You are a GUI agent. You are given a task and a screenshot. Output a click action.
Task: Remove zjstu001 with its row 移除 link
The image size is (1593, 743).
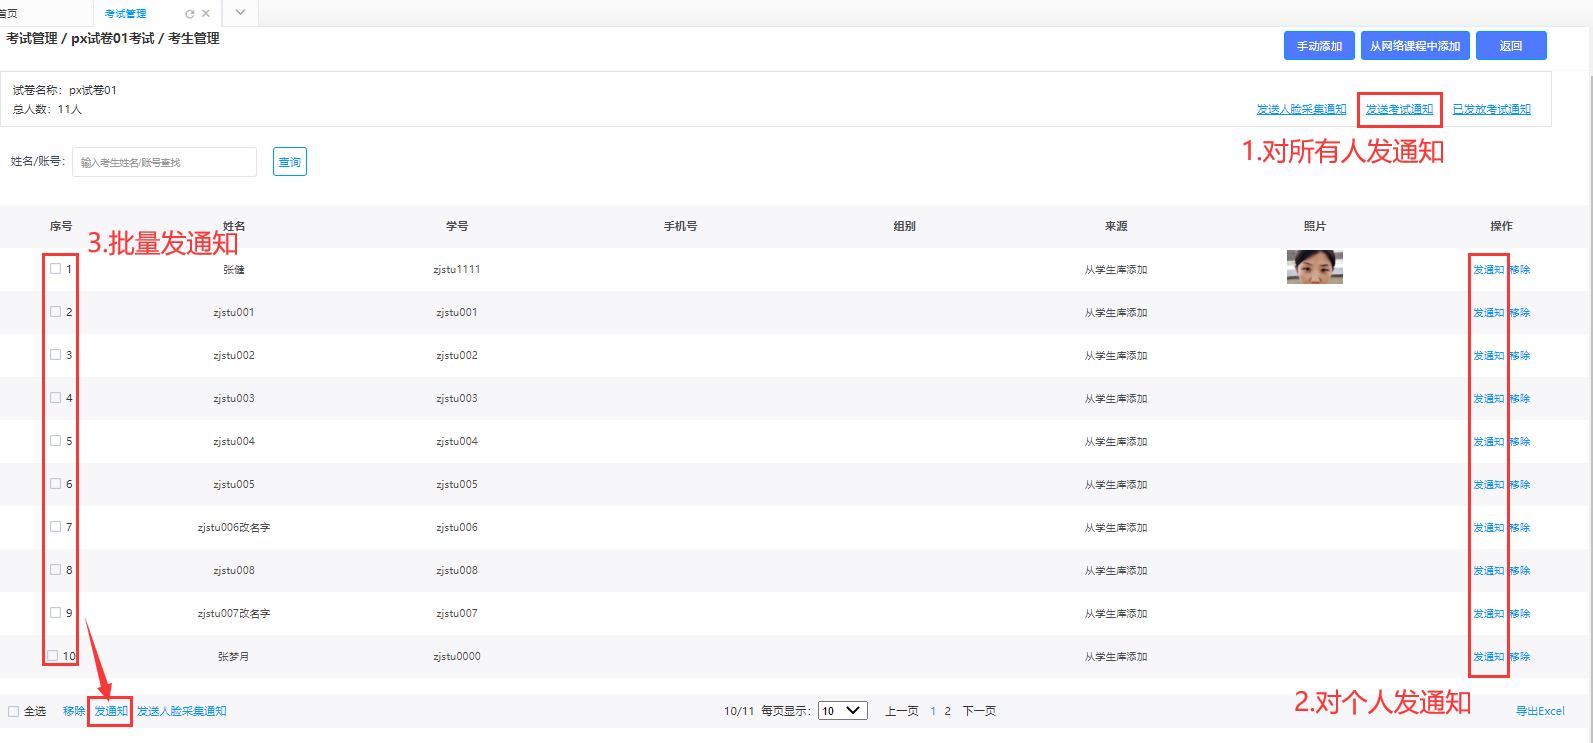(1520, 312)
